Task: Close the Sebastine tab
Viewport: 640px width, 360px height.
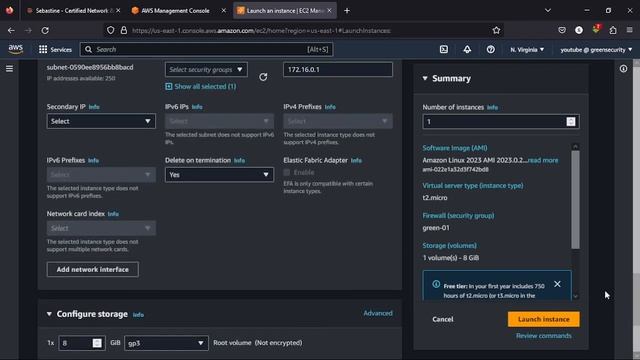Action: (x=118, y=11)
